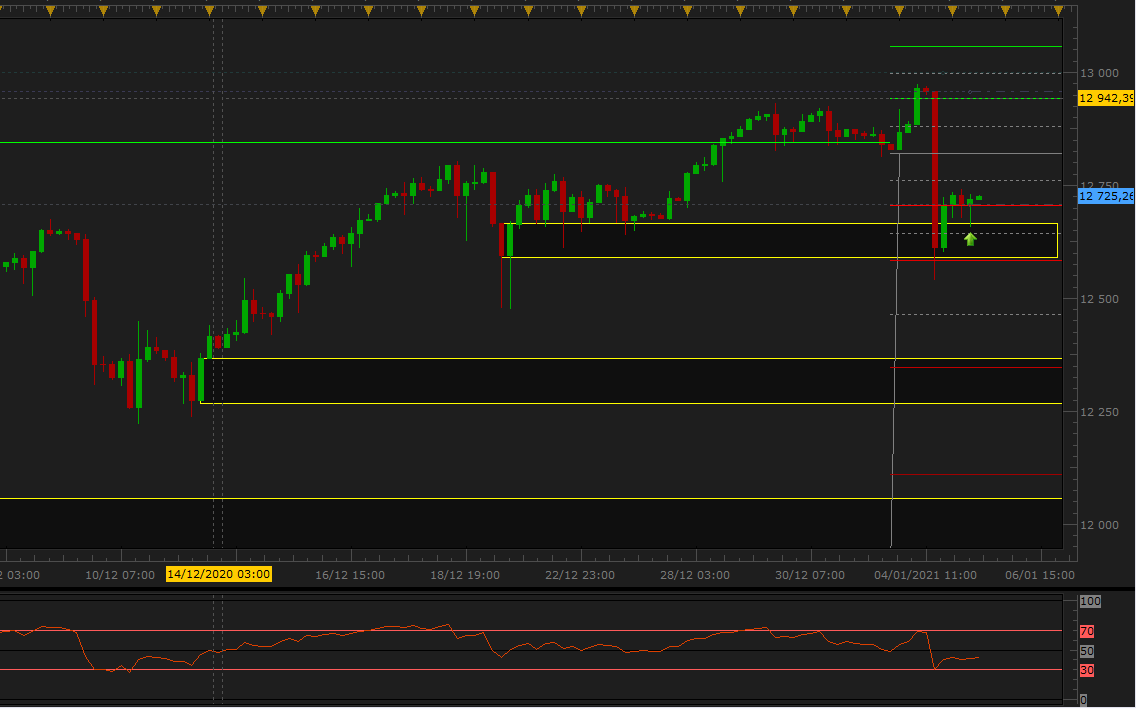Click the 10/12 07:00 time label
The width and height of the screenshot is (1136, 709).
(x=120, y=575)
